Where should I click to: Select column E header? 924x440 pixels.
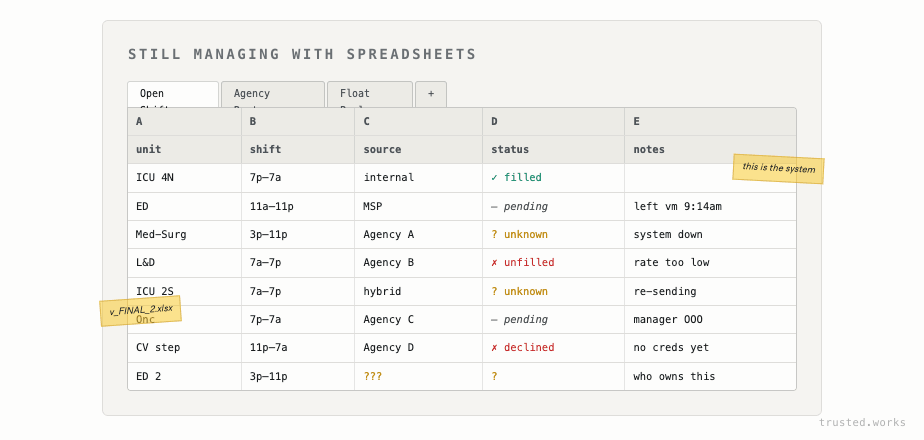(x=710, y=121)
